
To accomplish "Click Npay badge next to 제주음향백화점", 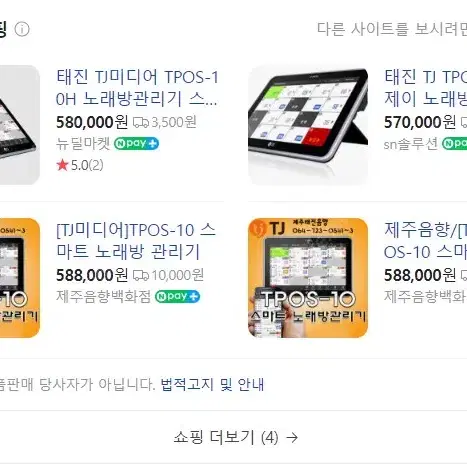I will [x=177, y=297].
